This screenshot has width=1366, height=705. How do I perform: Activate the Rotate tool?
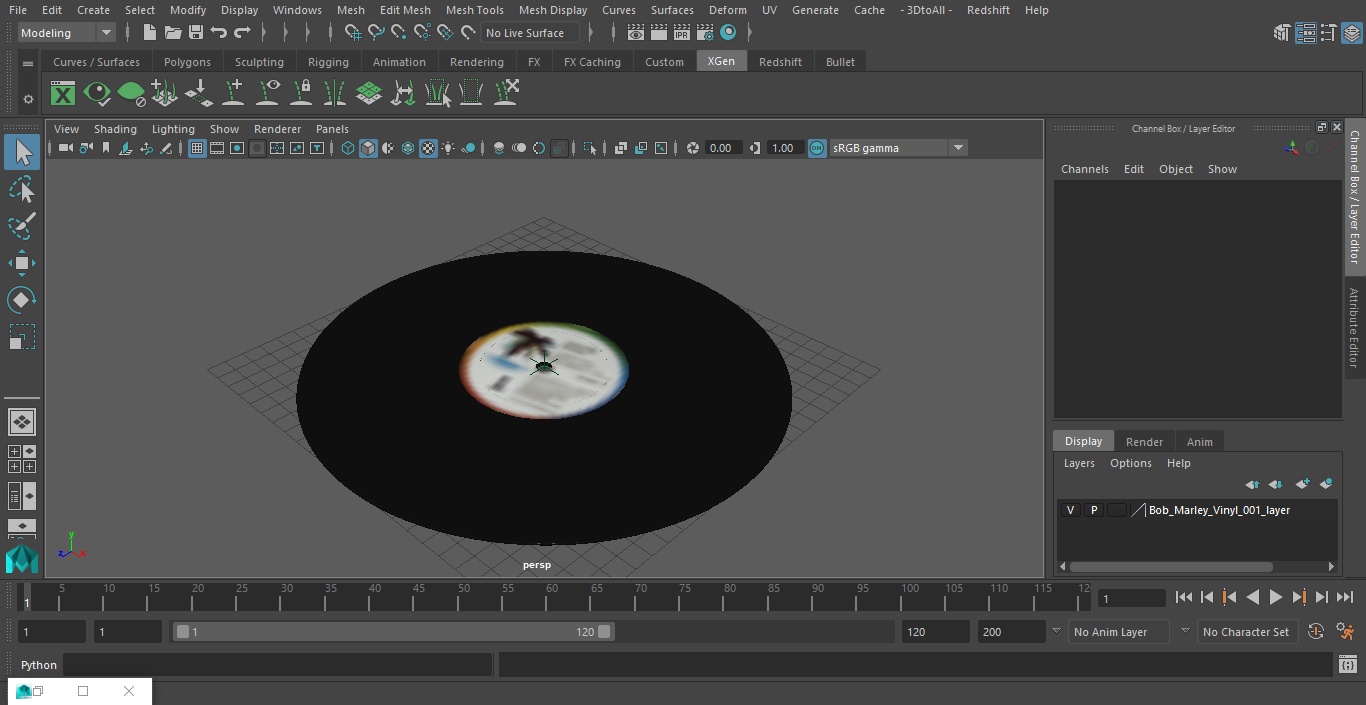tap(22, 300)
